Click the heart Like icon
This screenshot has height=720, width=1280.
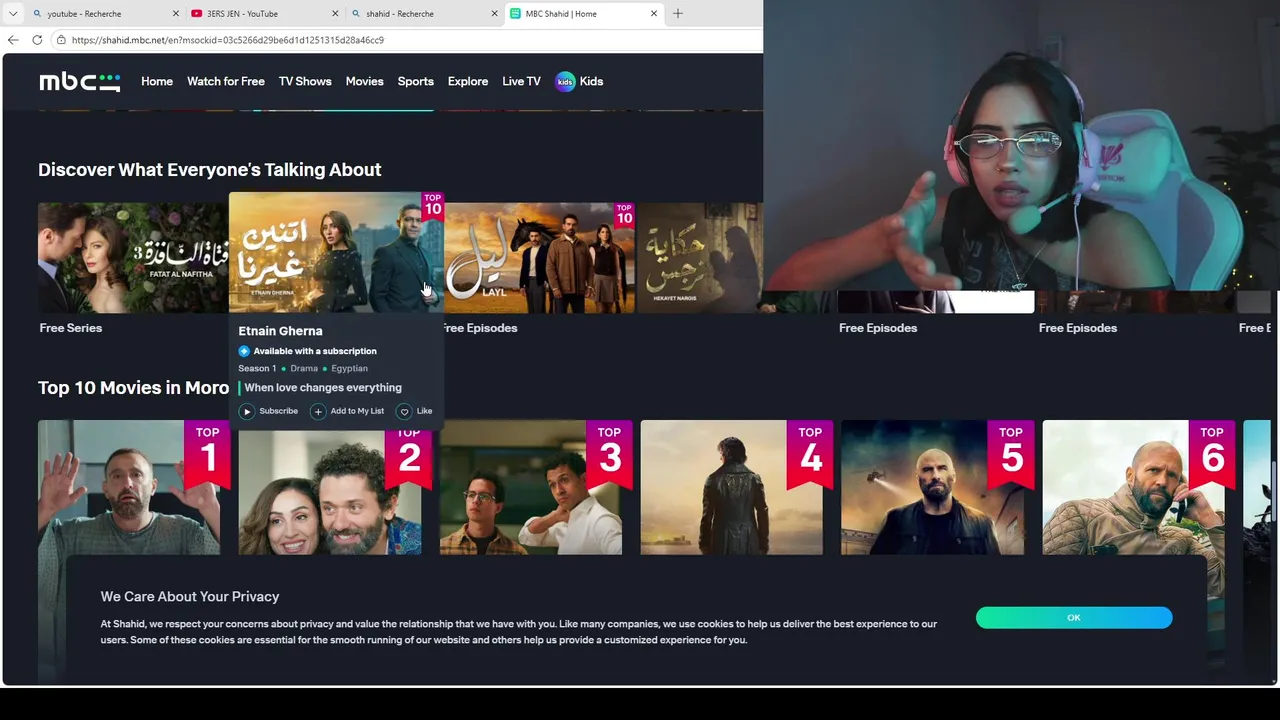(404, 411)
